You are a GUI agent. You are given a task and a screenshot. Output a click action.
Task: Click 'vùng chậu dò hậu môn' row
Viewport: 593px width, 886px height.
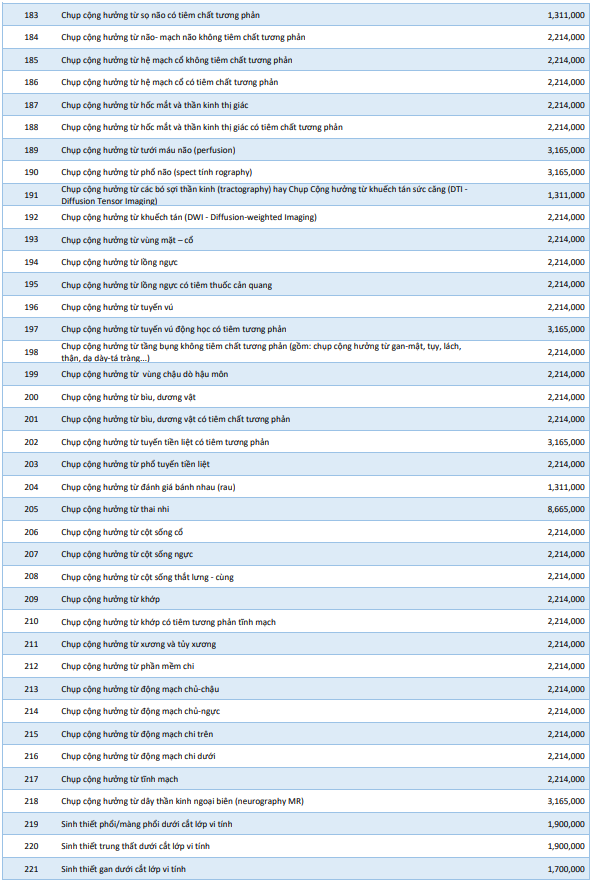[145, 375]
